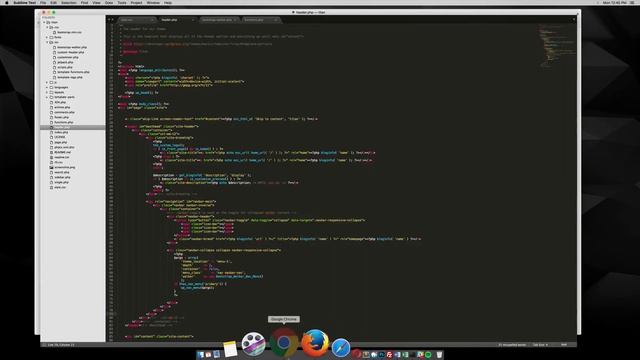Open template-tags.php in sidebar
Viewport: 640px width, 360px height.
(x=70, y=77)
